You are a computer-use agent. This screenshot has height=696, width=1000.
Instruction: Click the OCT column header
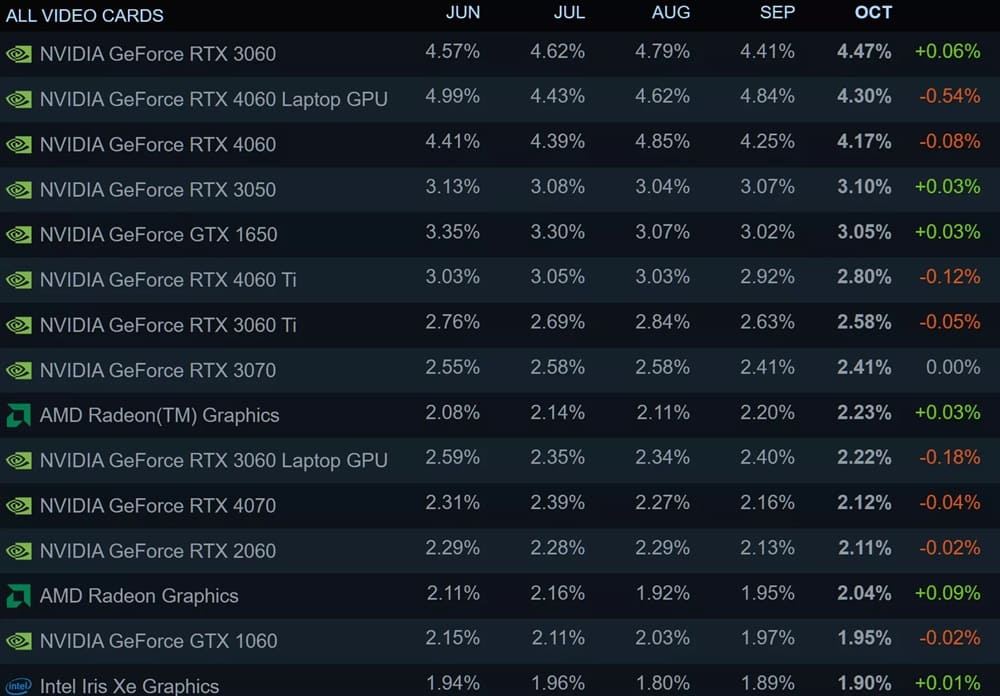click(873, 13)
